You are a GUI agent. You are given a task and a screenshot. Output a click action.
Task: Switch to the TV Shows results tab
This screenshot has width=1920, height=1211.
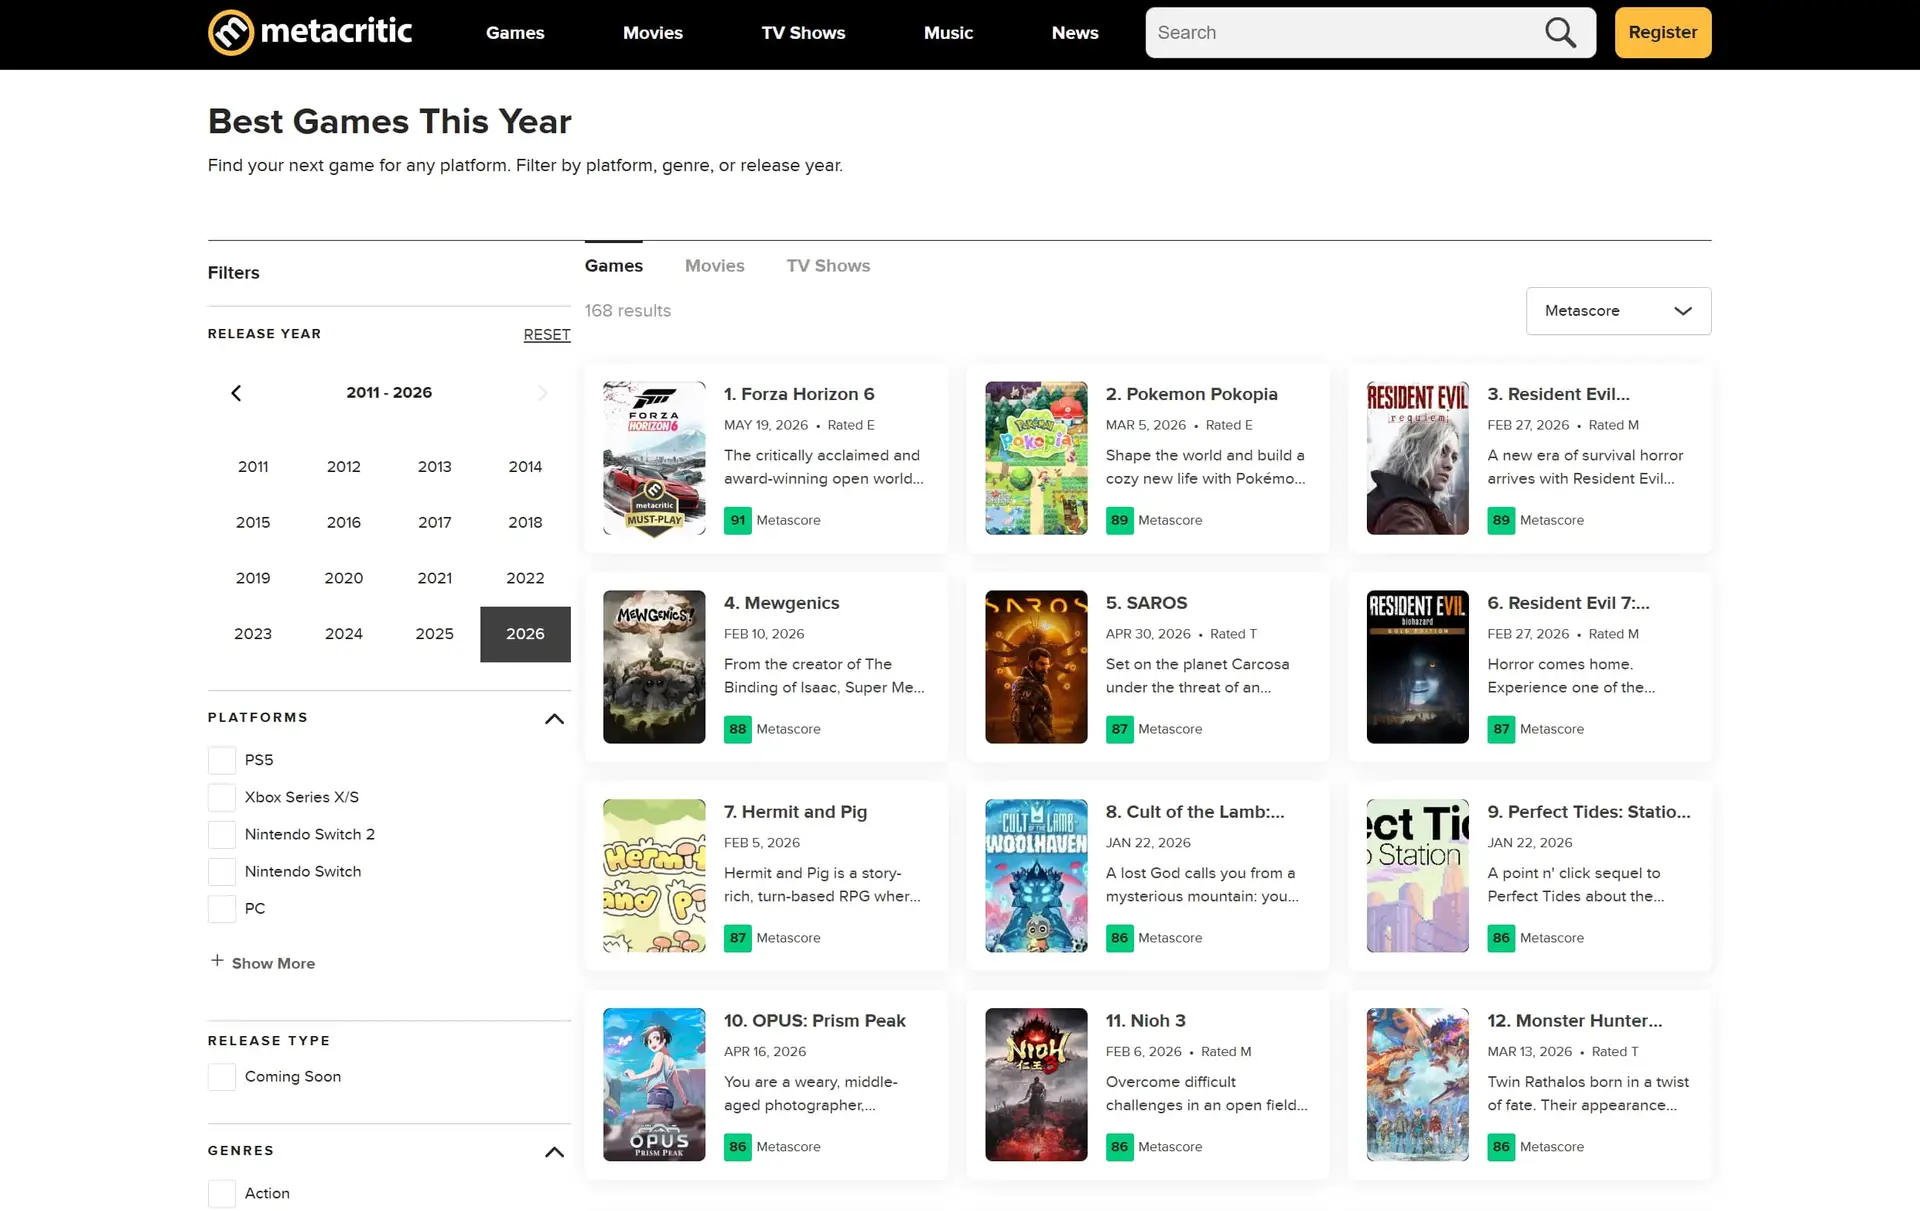click(828, 266)
